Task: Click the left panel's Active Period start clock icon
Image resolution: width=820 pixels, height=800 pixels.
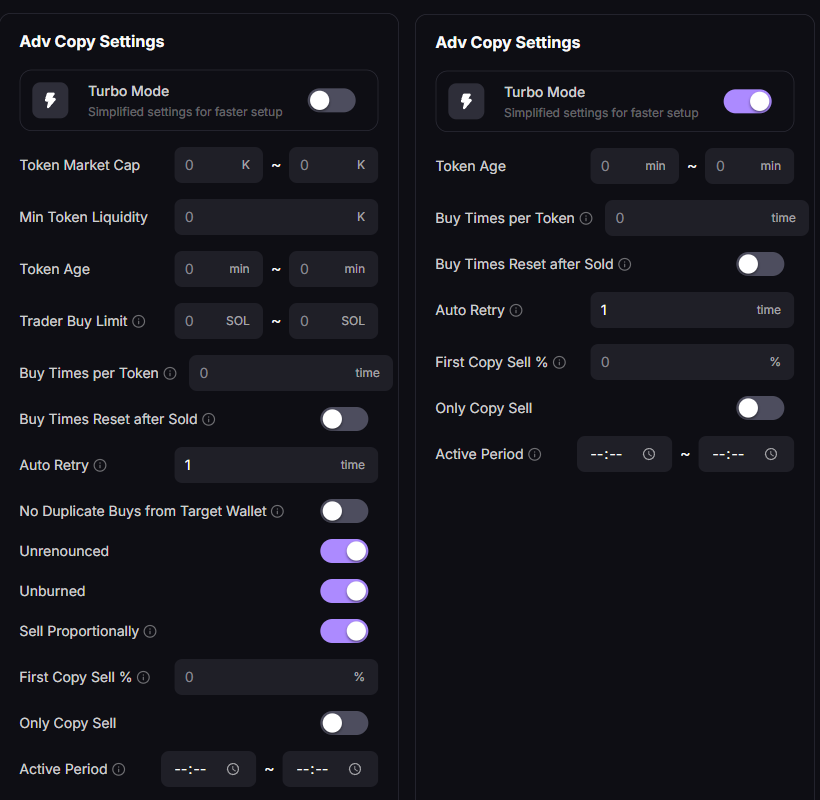Action: point(233,769)
